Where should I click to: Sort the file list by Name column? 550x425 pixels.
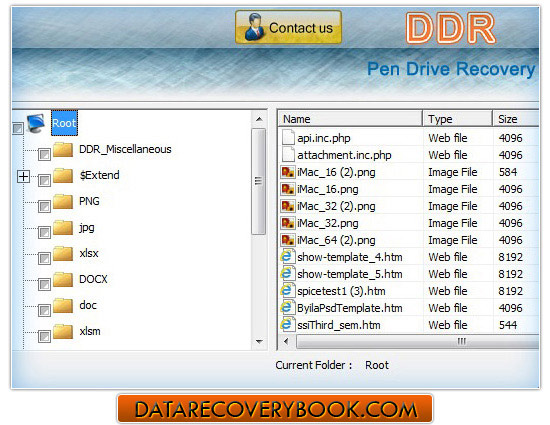[350, 119]
